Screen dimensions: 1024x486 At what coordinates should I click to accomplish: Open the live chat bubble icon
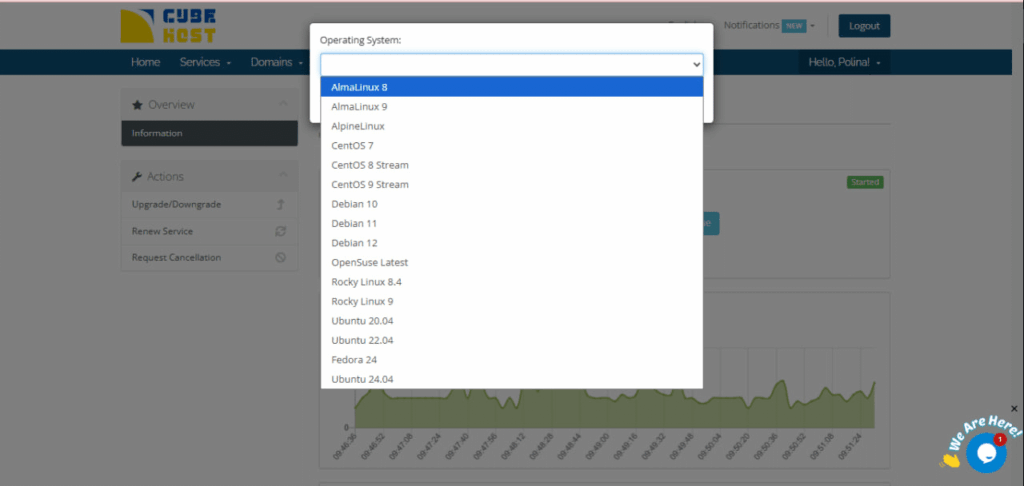pos(985,453)
